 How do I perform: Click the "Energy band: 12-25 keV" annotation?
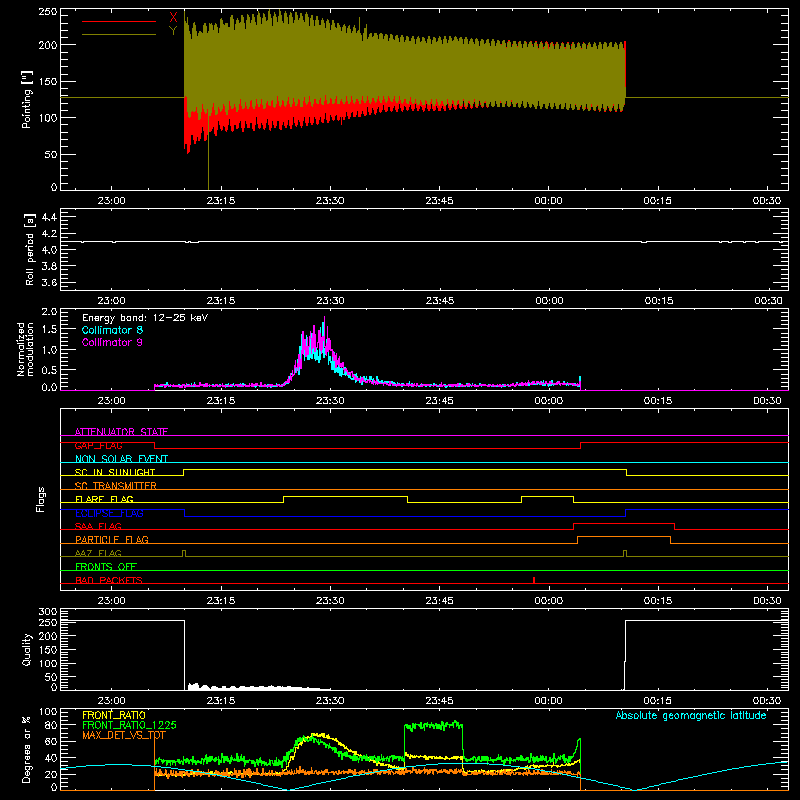click(x=145, y=318)
